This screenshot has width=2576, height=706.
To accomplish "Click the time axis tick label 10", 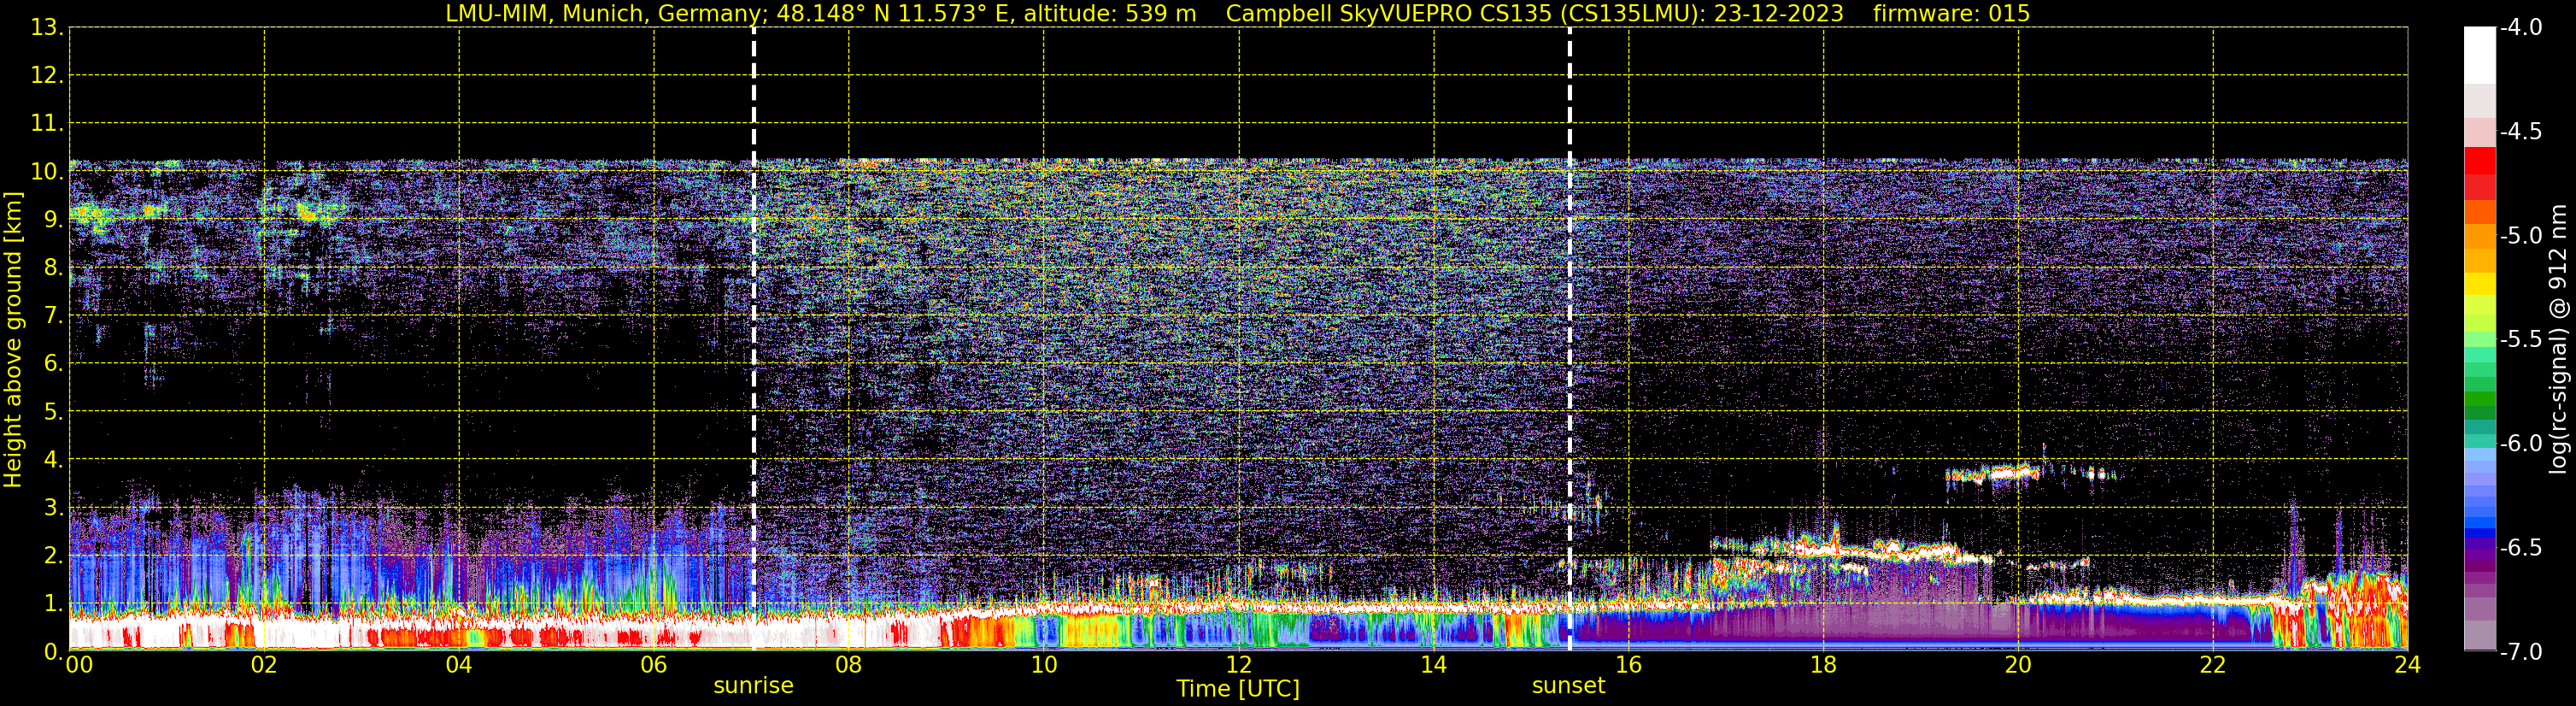I will pyautogui.click(x=1044, y=665).
